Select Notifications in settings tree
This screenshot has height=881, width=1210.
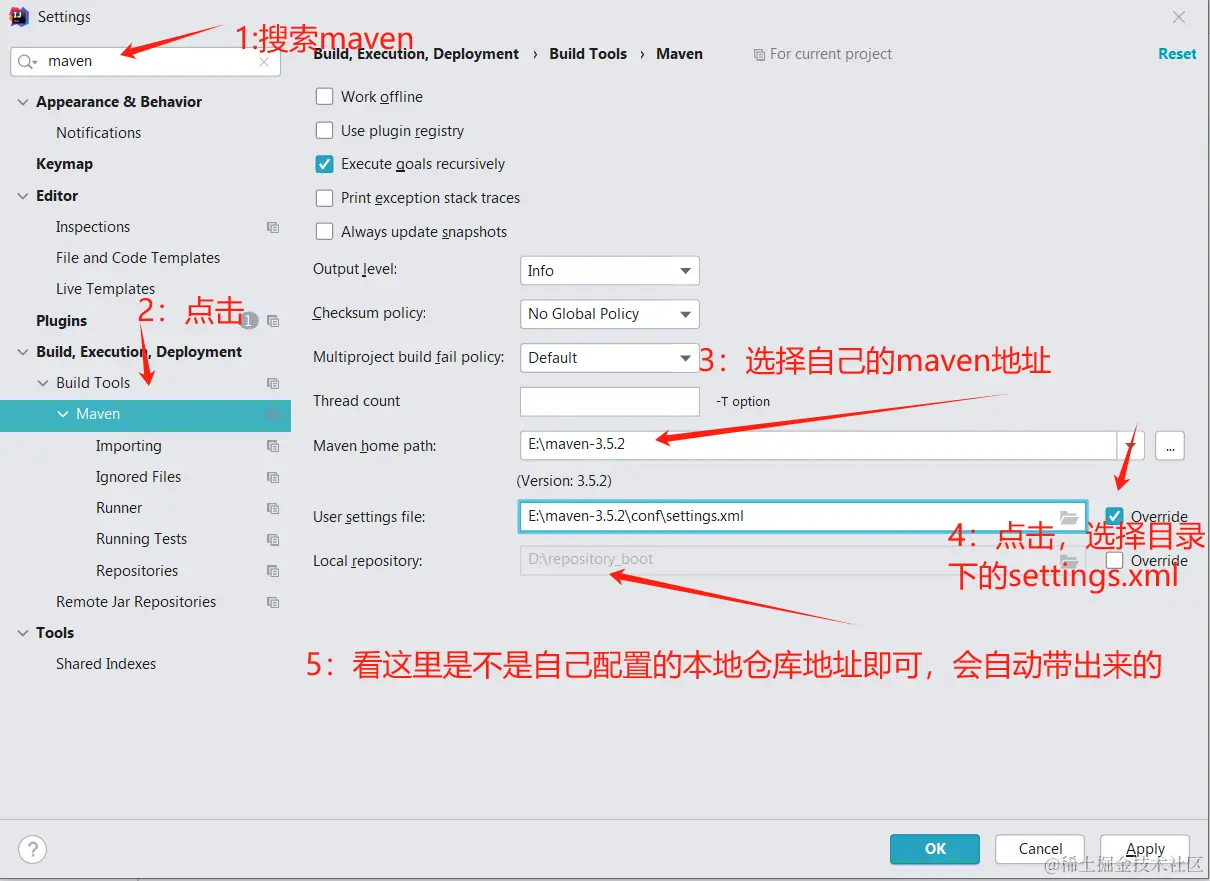[x=98, y=133]
